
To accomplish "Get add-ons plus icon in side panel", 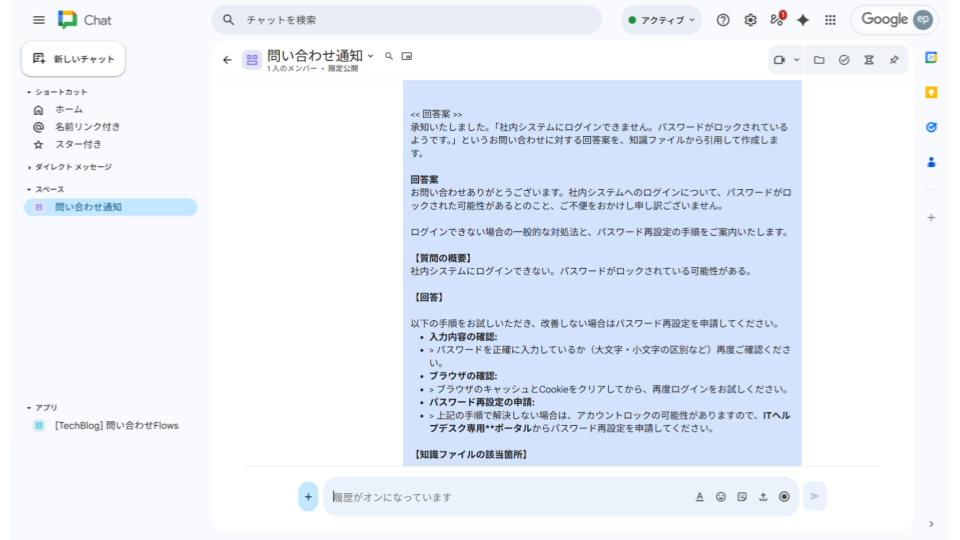I will click(931, 217).
